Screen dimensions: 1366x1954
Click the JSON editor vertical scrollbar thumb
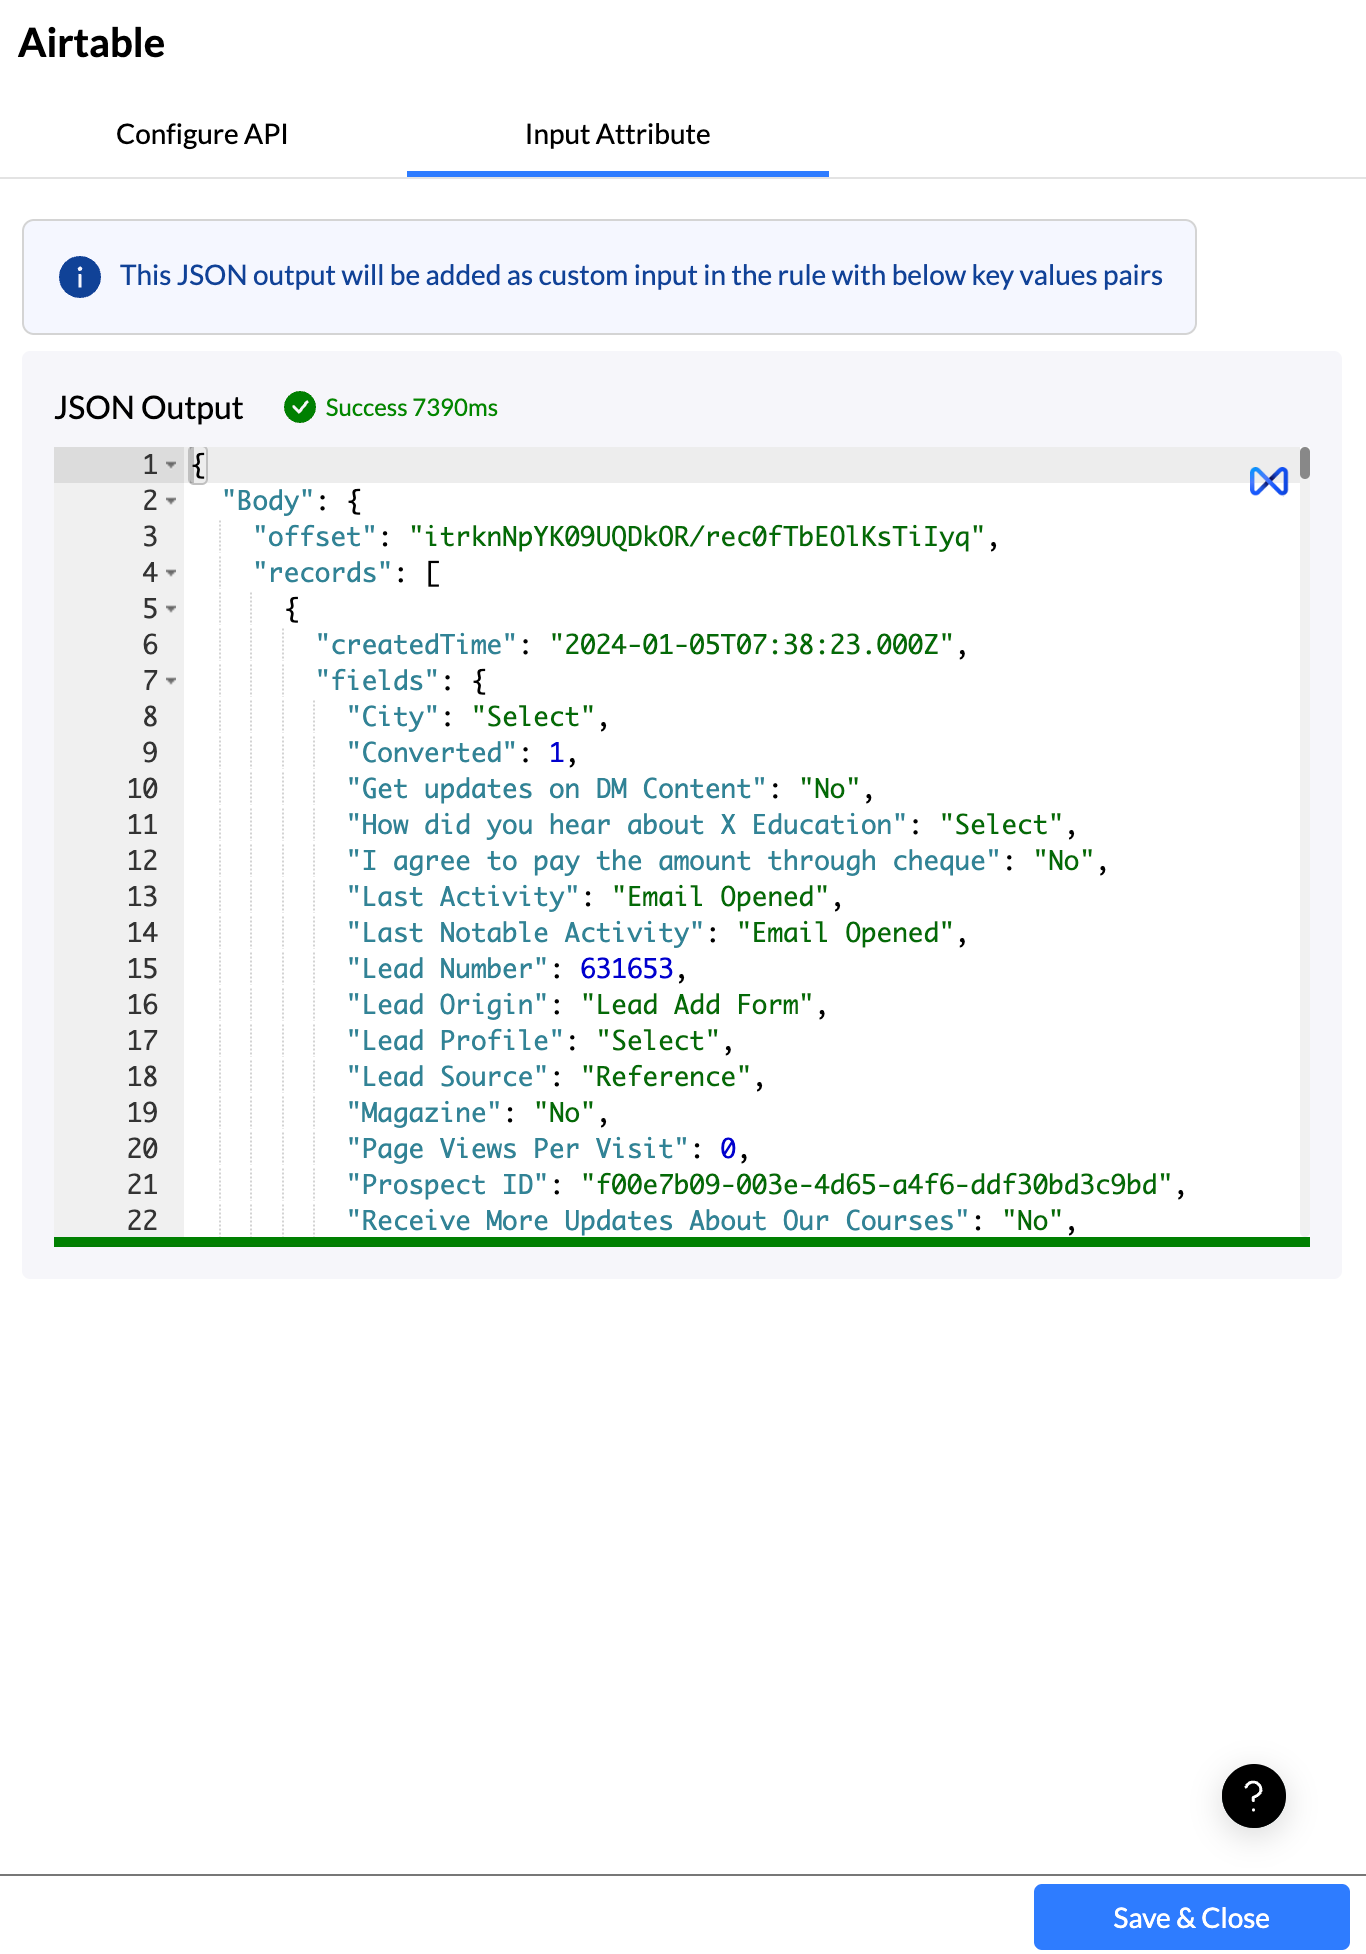point(1305,464)
